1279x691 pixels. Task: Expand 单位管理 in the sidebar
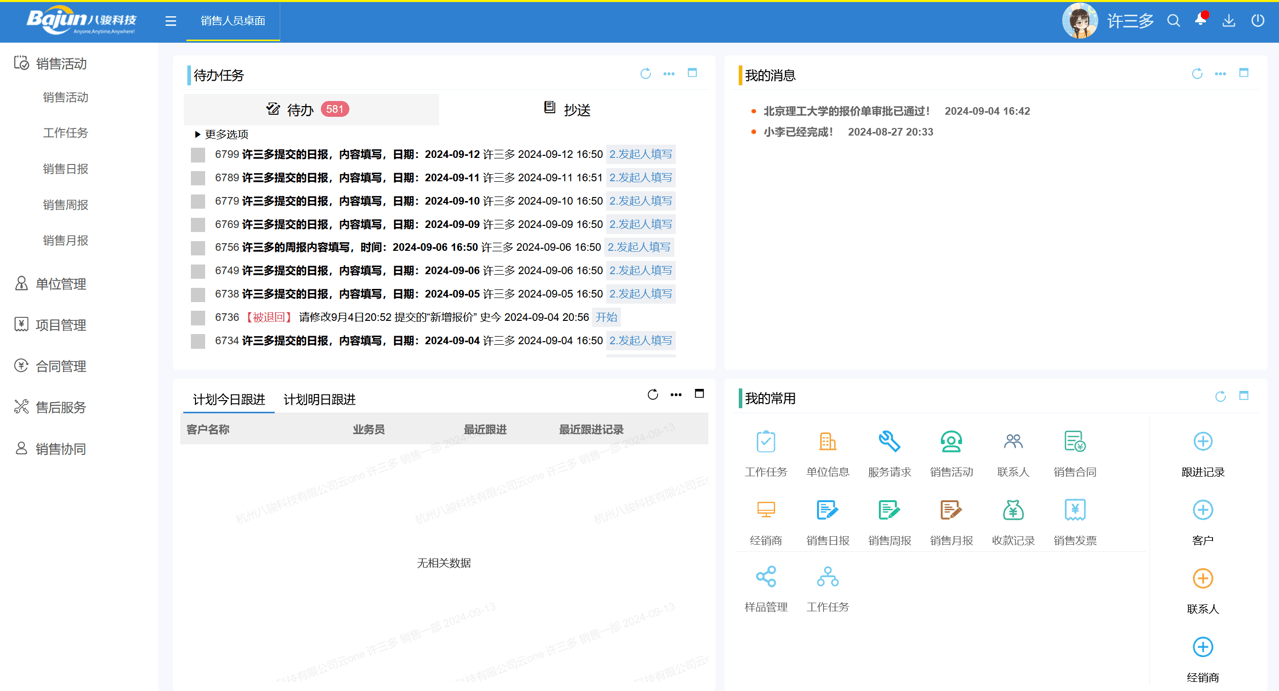coord(61,284)
